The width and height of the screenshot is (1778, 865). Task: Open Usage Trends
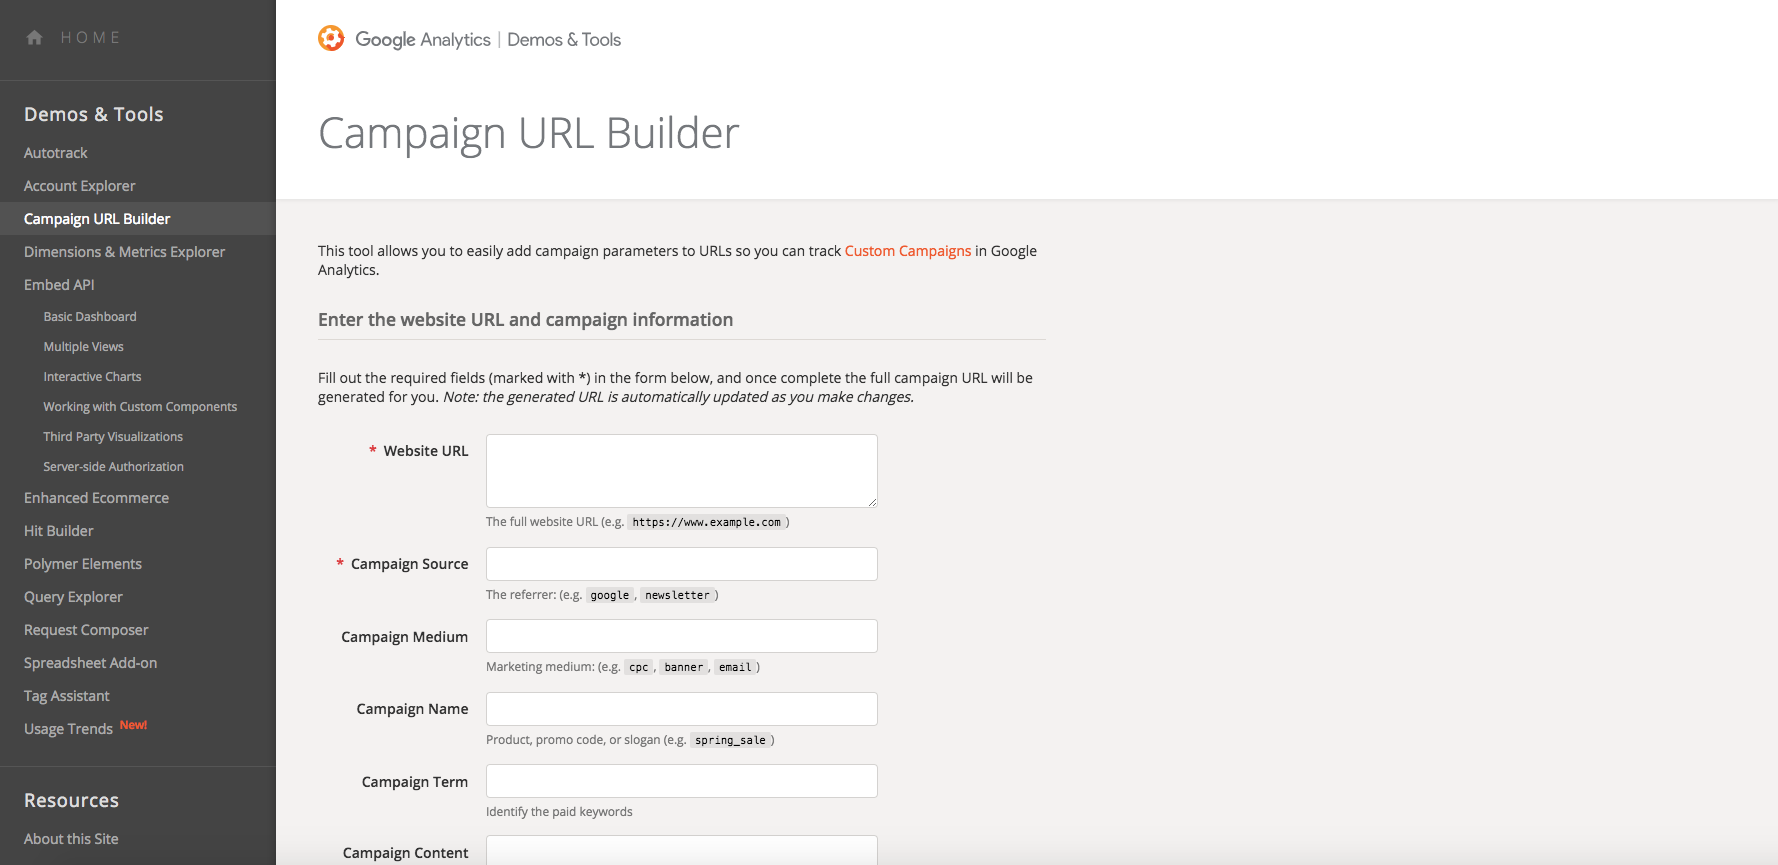coord(68,729)
